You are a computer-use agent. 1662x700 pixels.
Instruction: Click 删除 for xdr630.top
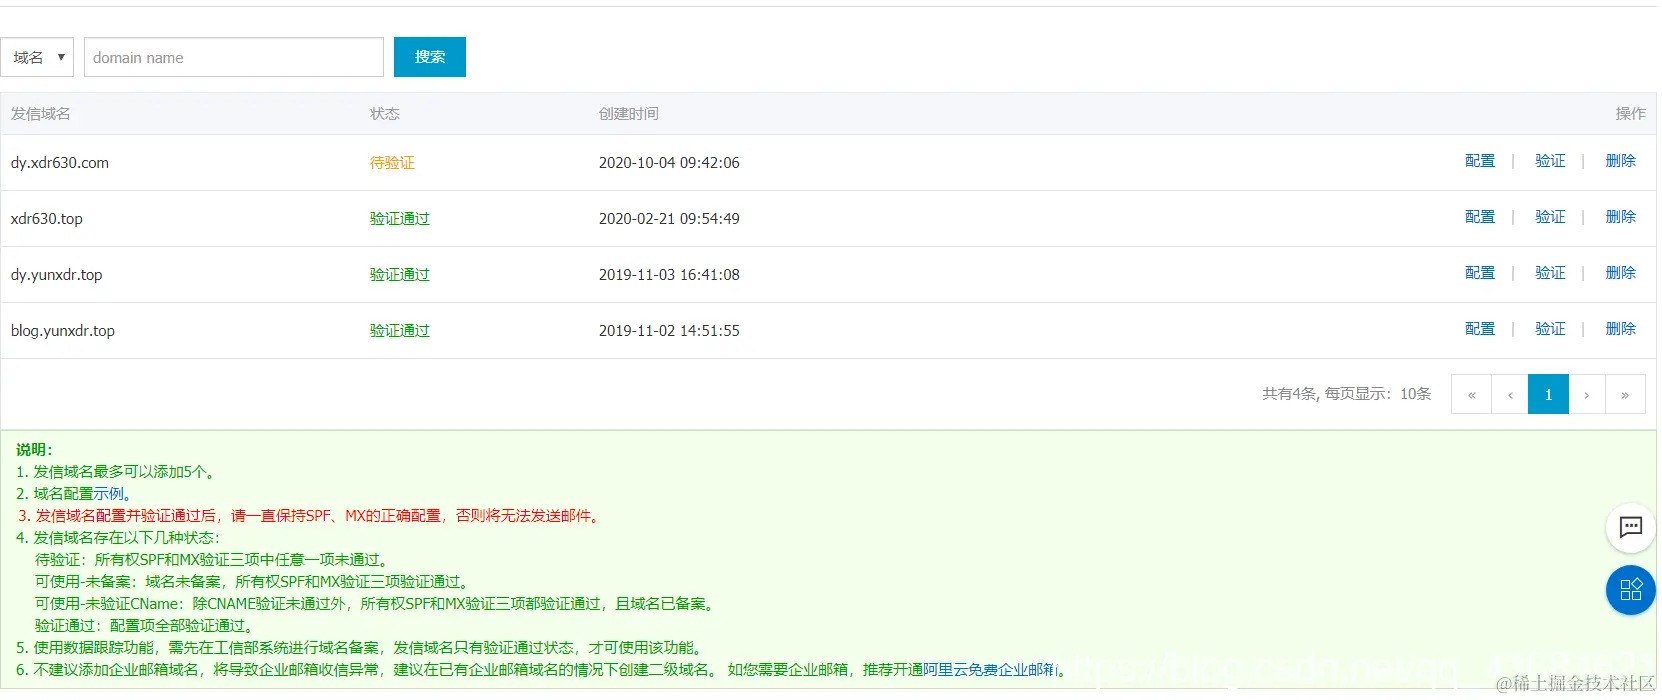pyautogui.click(x=1620, y=217)
